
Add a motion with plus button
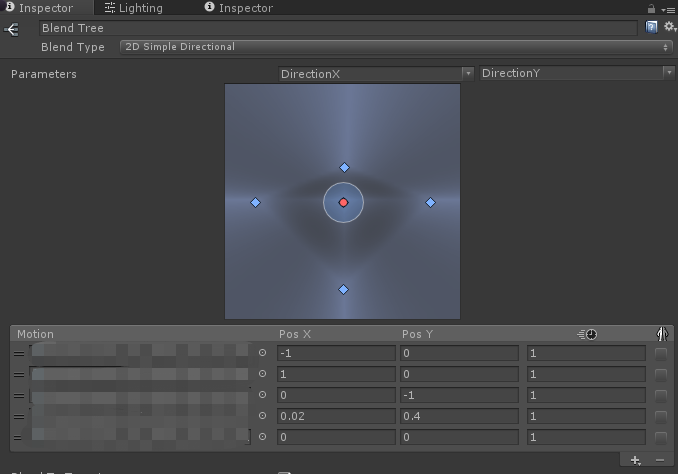(x=635, y=460)
